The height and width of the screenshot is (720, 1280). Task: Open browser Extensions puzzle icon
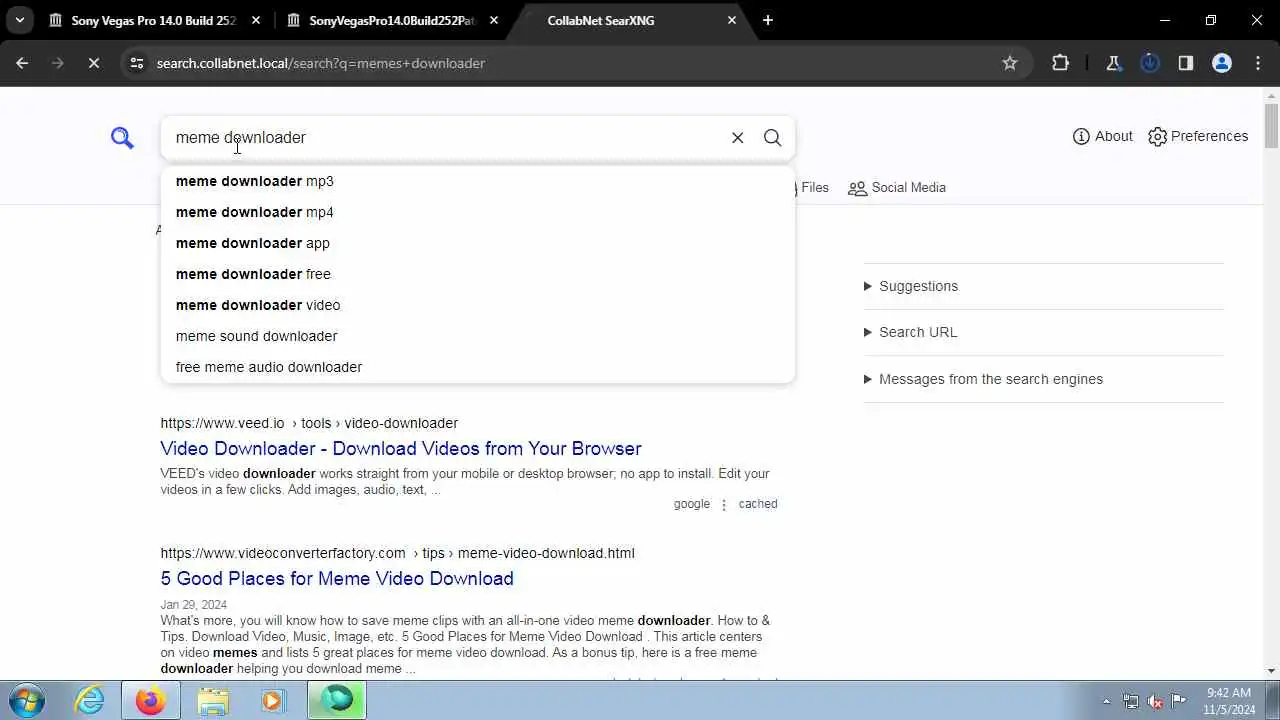1060,63
